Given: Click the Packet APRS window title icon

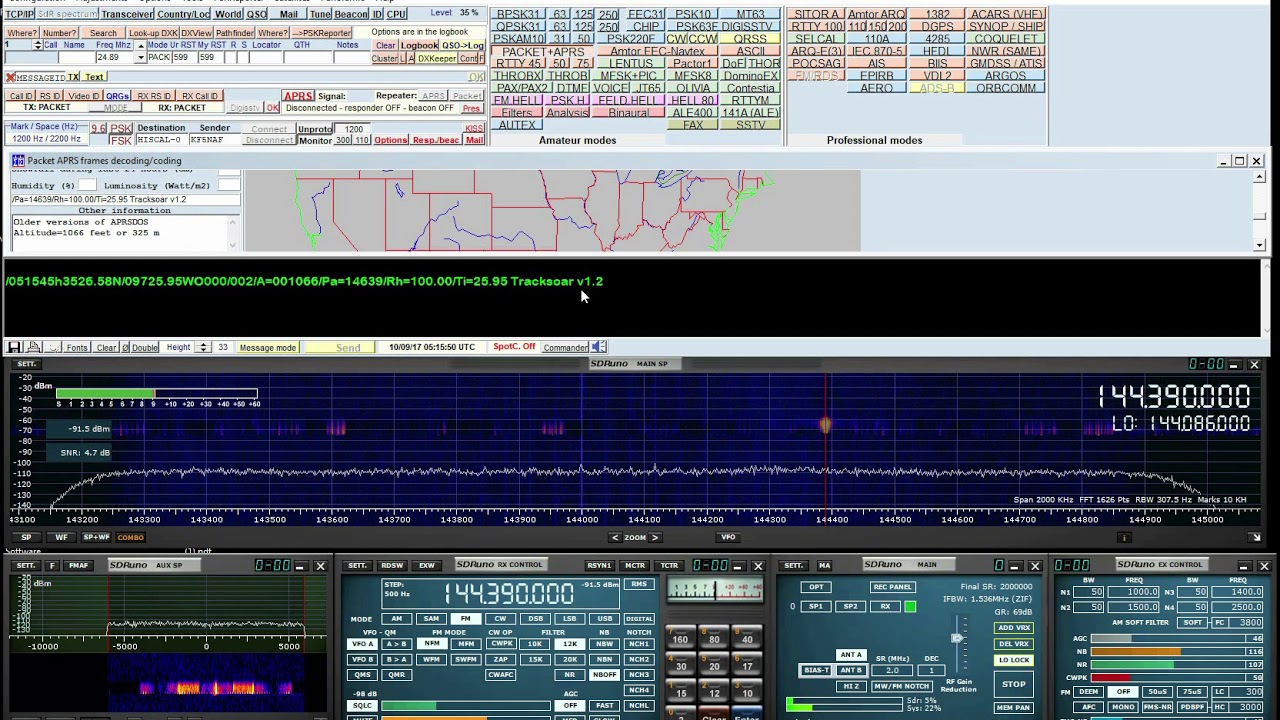Looking at the screenshot, I should tap(18, 160).
